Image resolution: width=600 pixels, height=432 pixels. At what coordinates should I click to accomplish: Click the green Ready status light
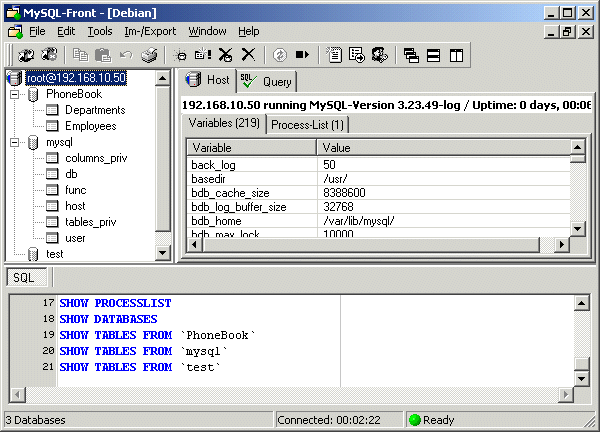click(415, 420)
